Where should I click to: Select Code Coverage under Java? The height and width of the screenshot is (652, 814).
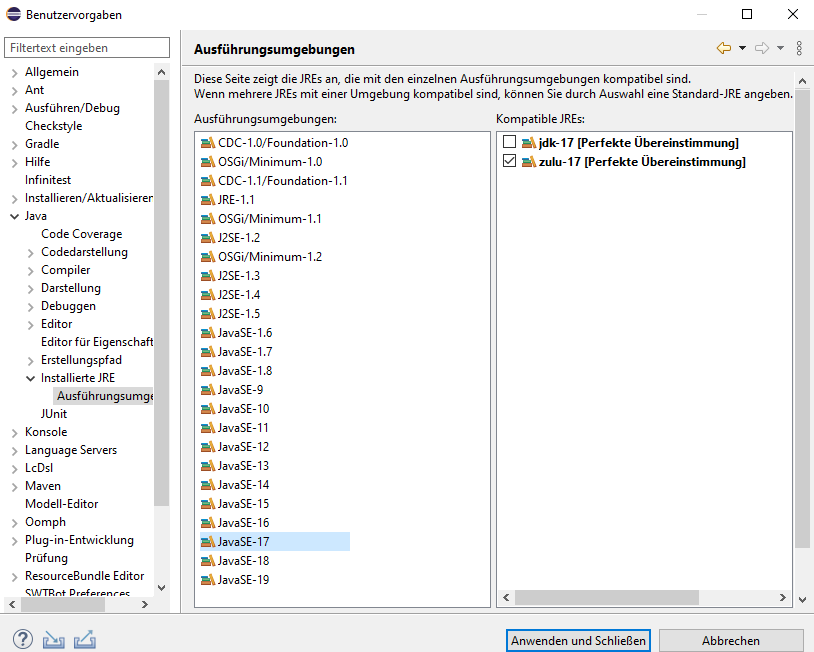click(82, 234)
